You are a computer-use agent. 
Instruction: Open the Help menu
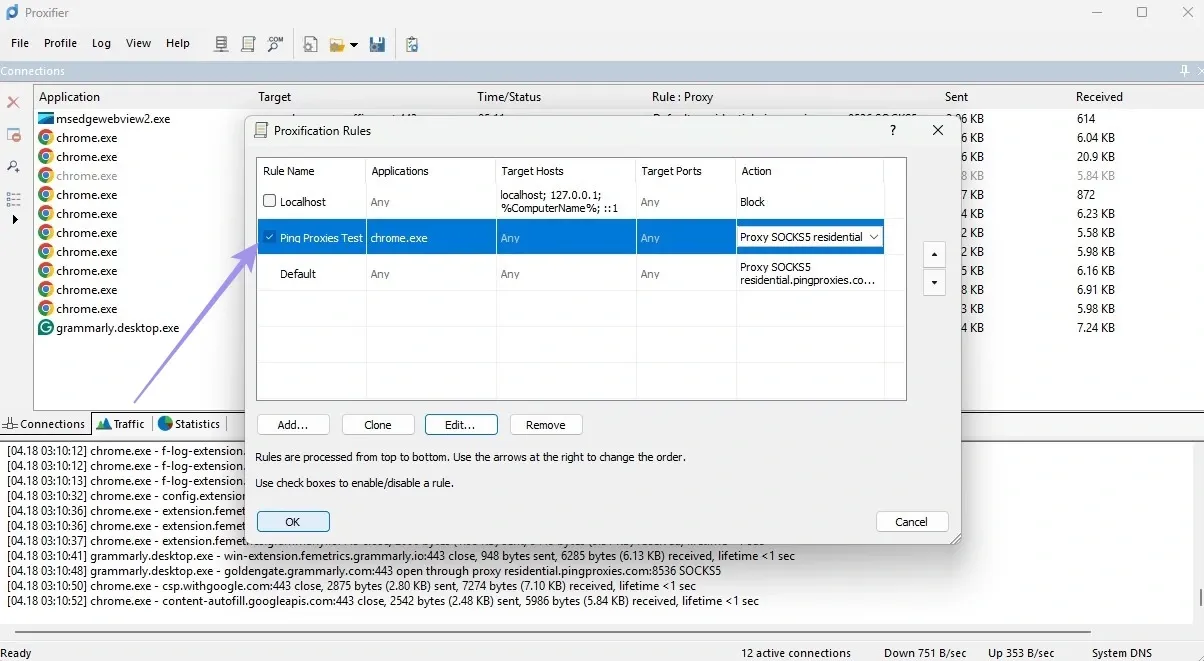point(178,43)
